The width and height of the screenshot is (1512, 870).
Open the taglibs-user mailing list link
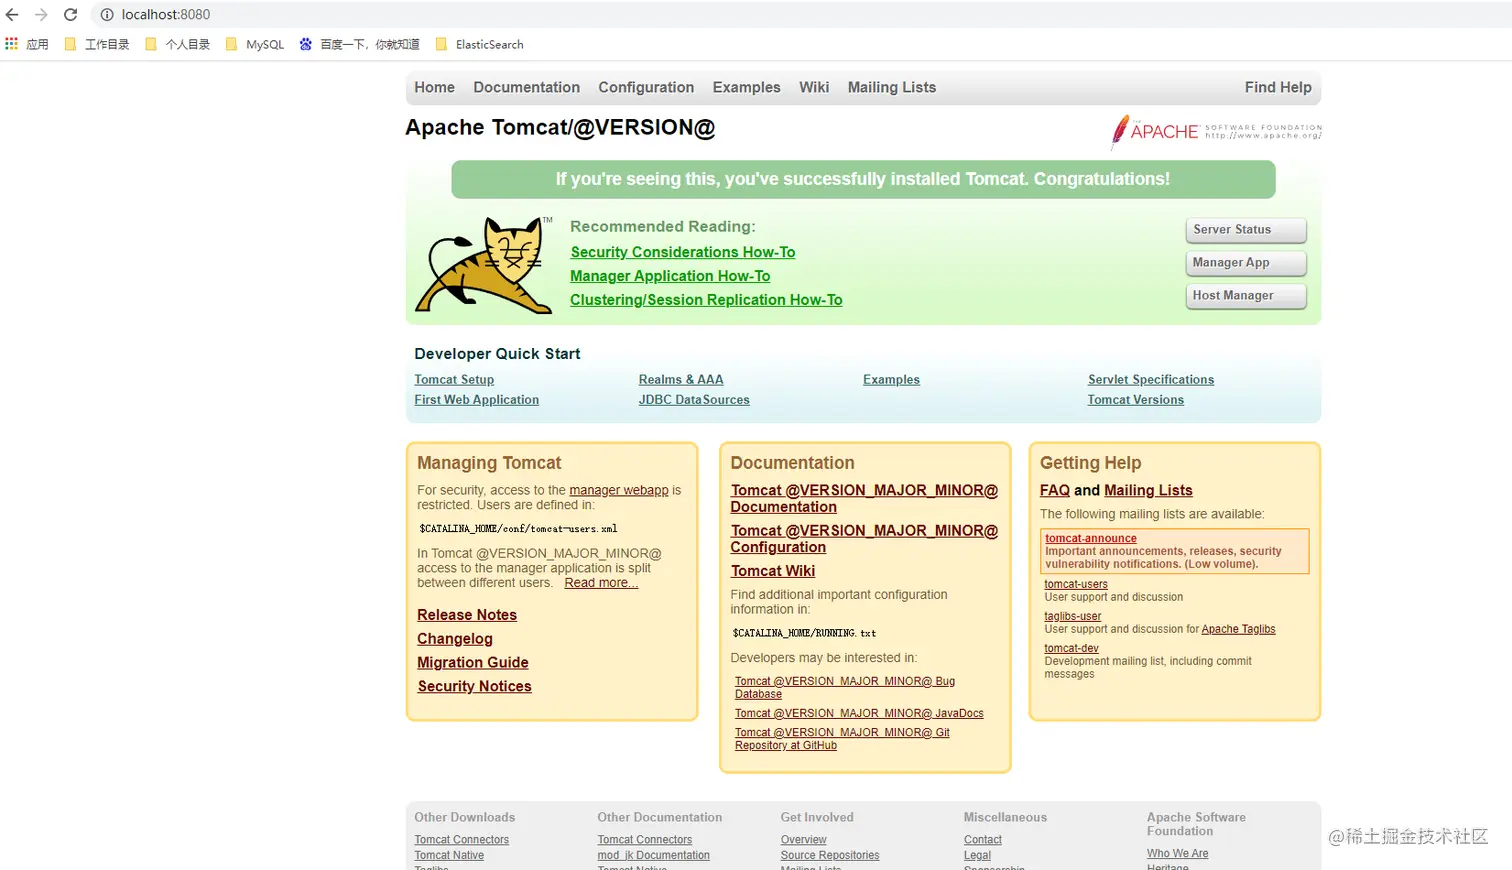(x=1073, y=617)
